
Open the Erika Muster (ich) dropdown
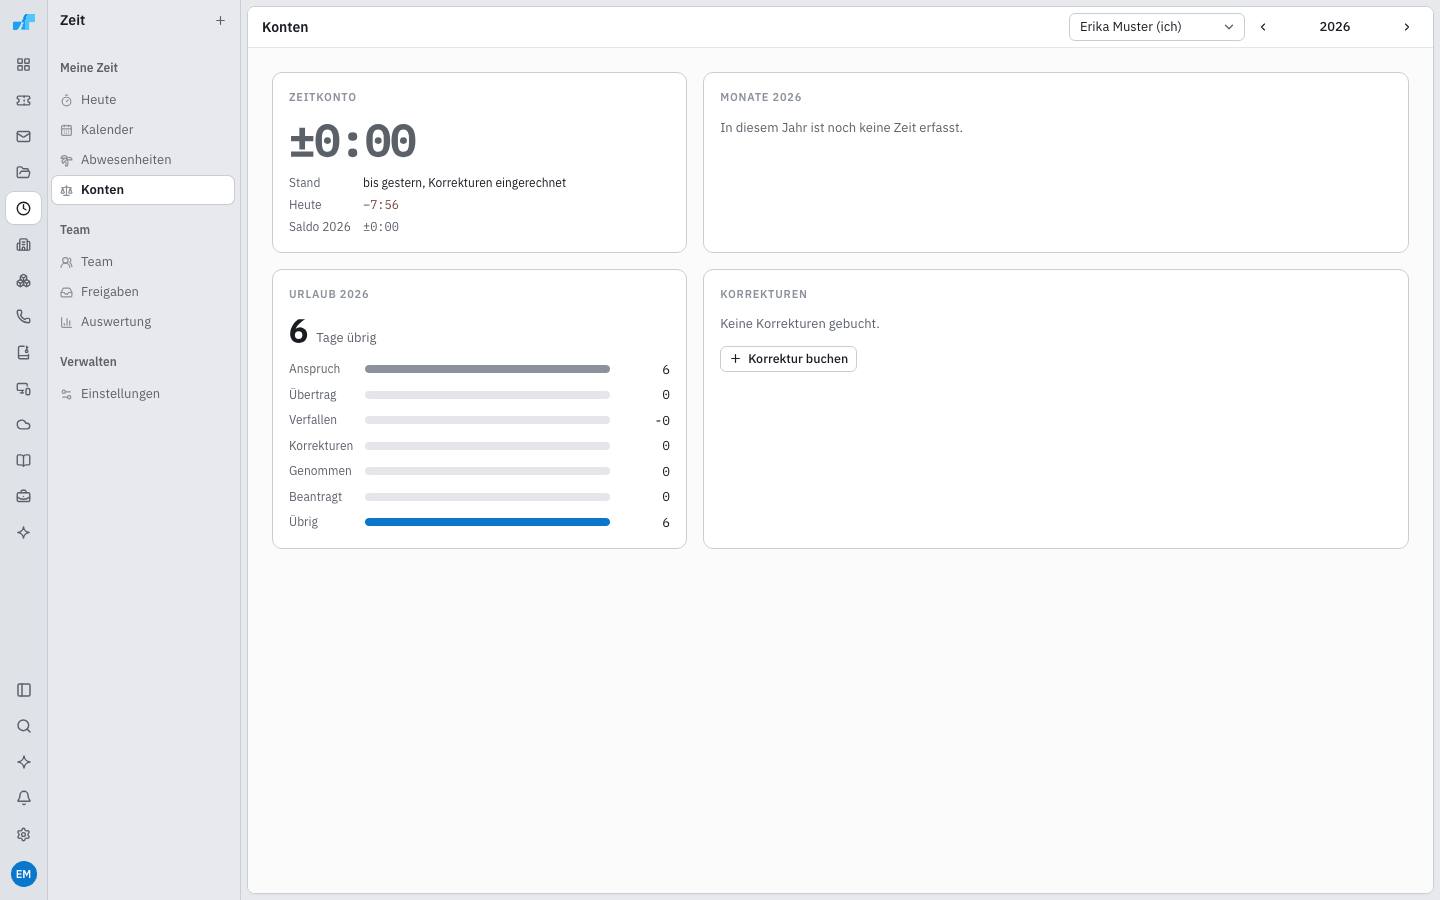point(1157,27)
